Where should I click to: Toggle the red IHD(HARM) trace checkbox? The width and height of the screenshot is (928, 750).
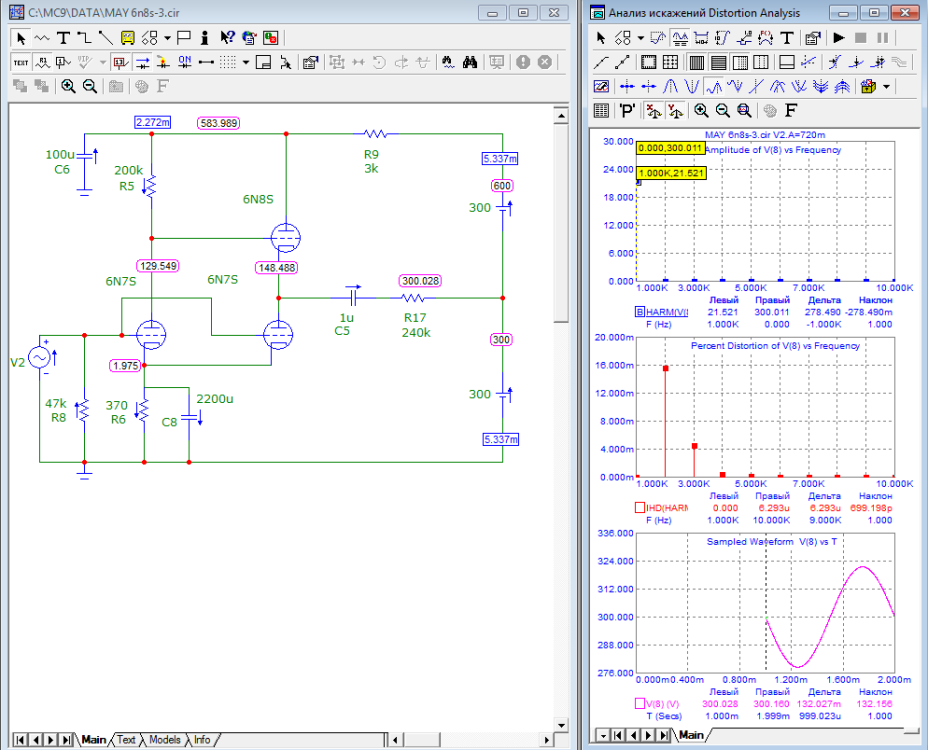tap(640, 508)
